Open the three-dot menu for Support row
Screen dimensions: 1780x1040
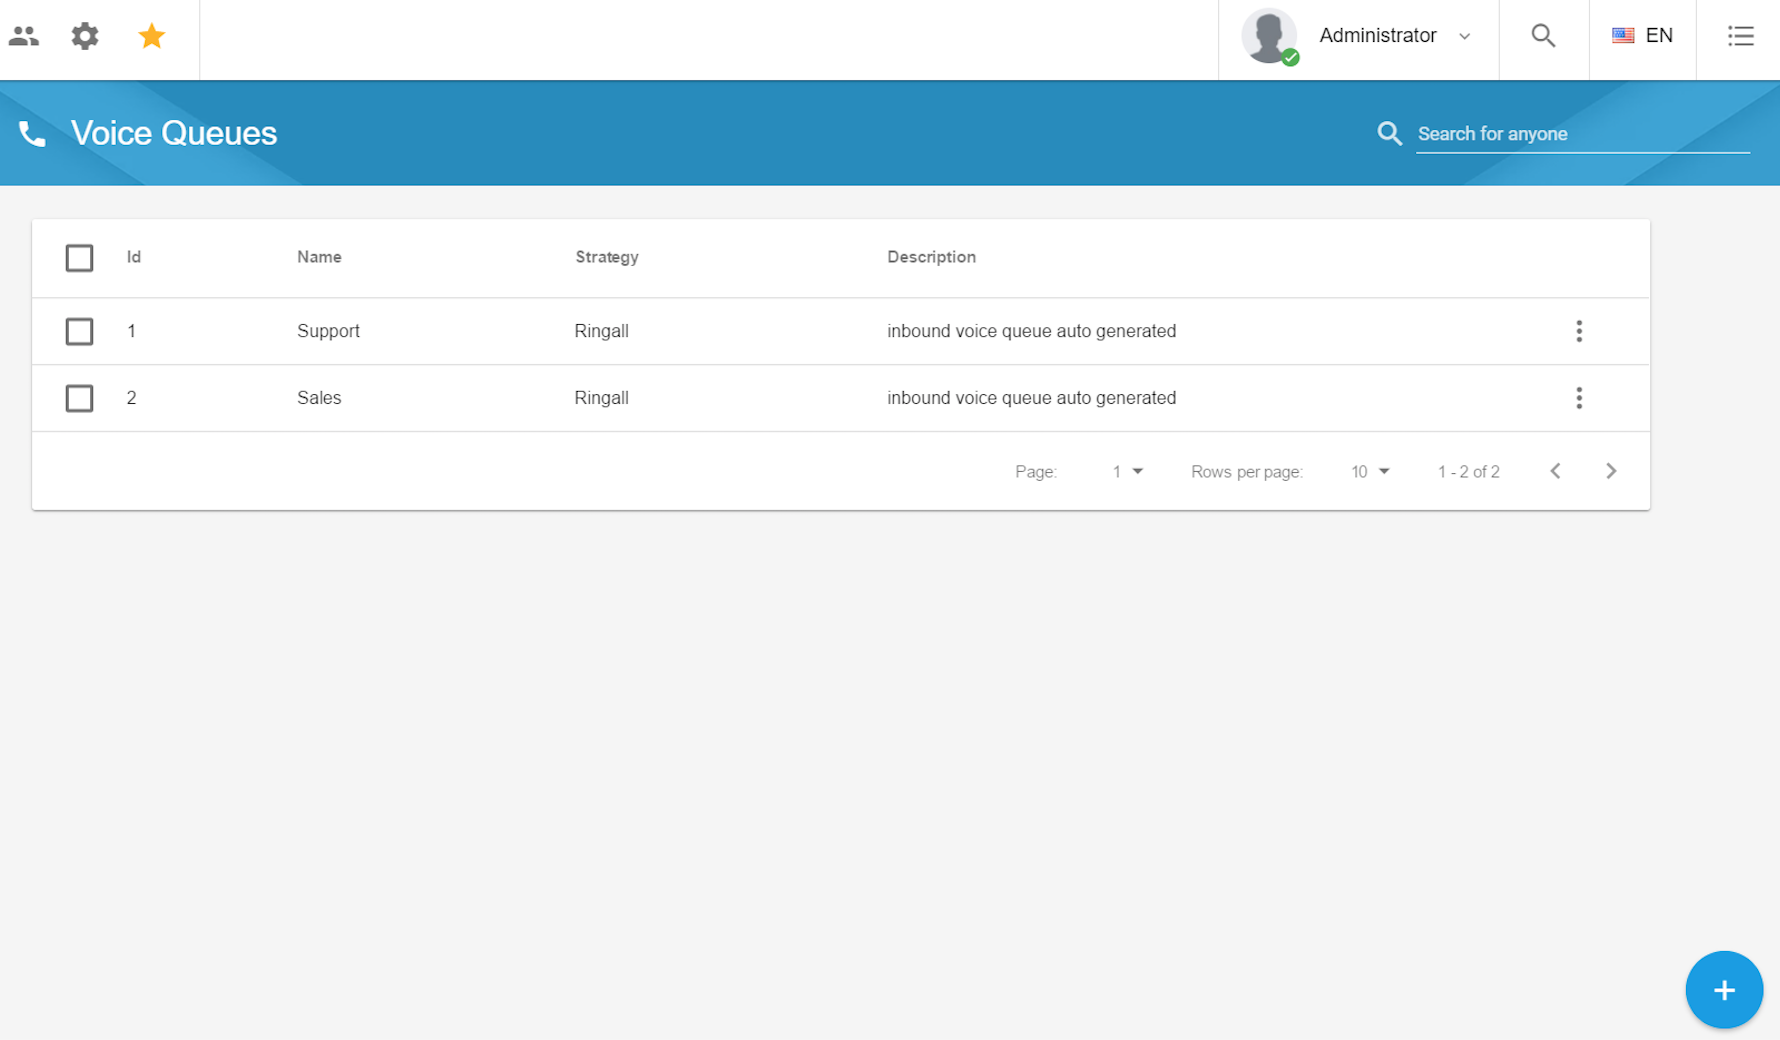click(1579, 331)
